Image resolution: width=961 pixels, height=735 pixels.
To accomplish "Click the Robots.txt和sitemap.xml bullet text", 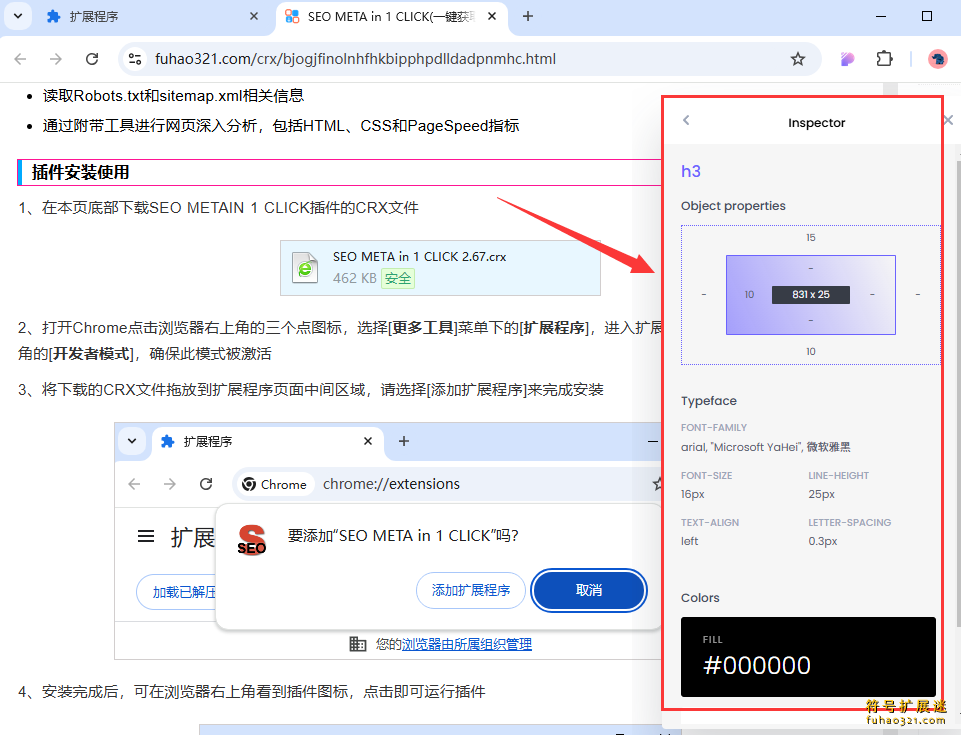I will [173, 96].
